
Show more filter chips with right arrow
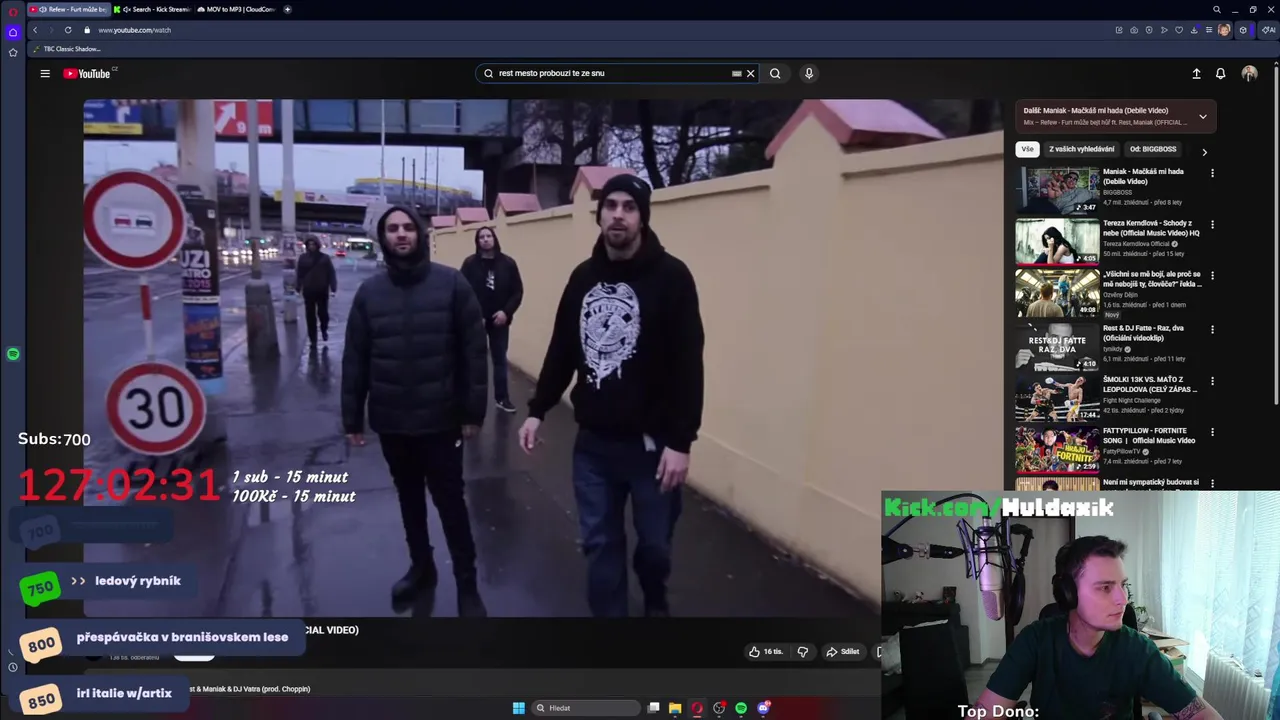tap(1204, 152)
